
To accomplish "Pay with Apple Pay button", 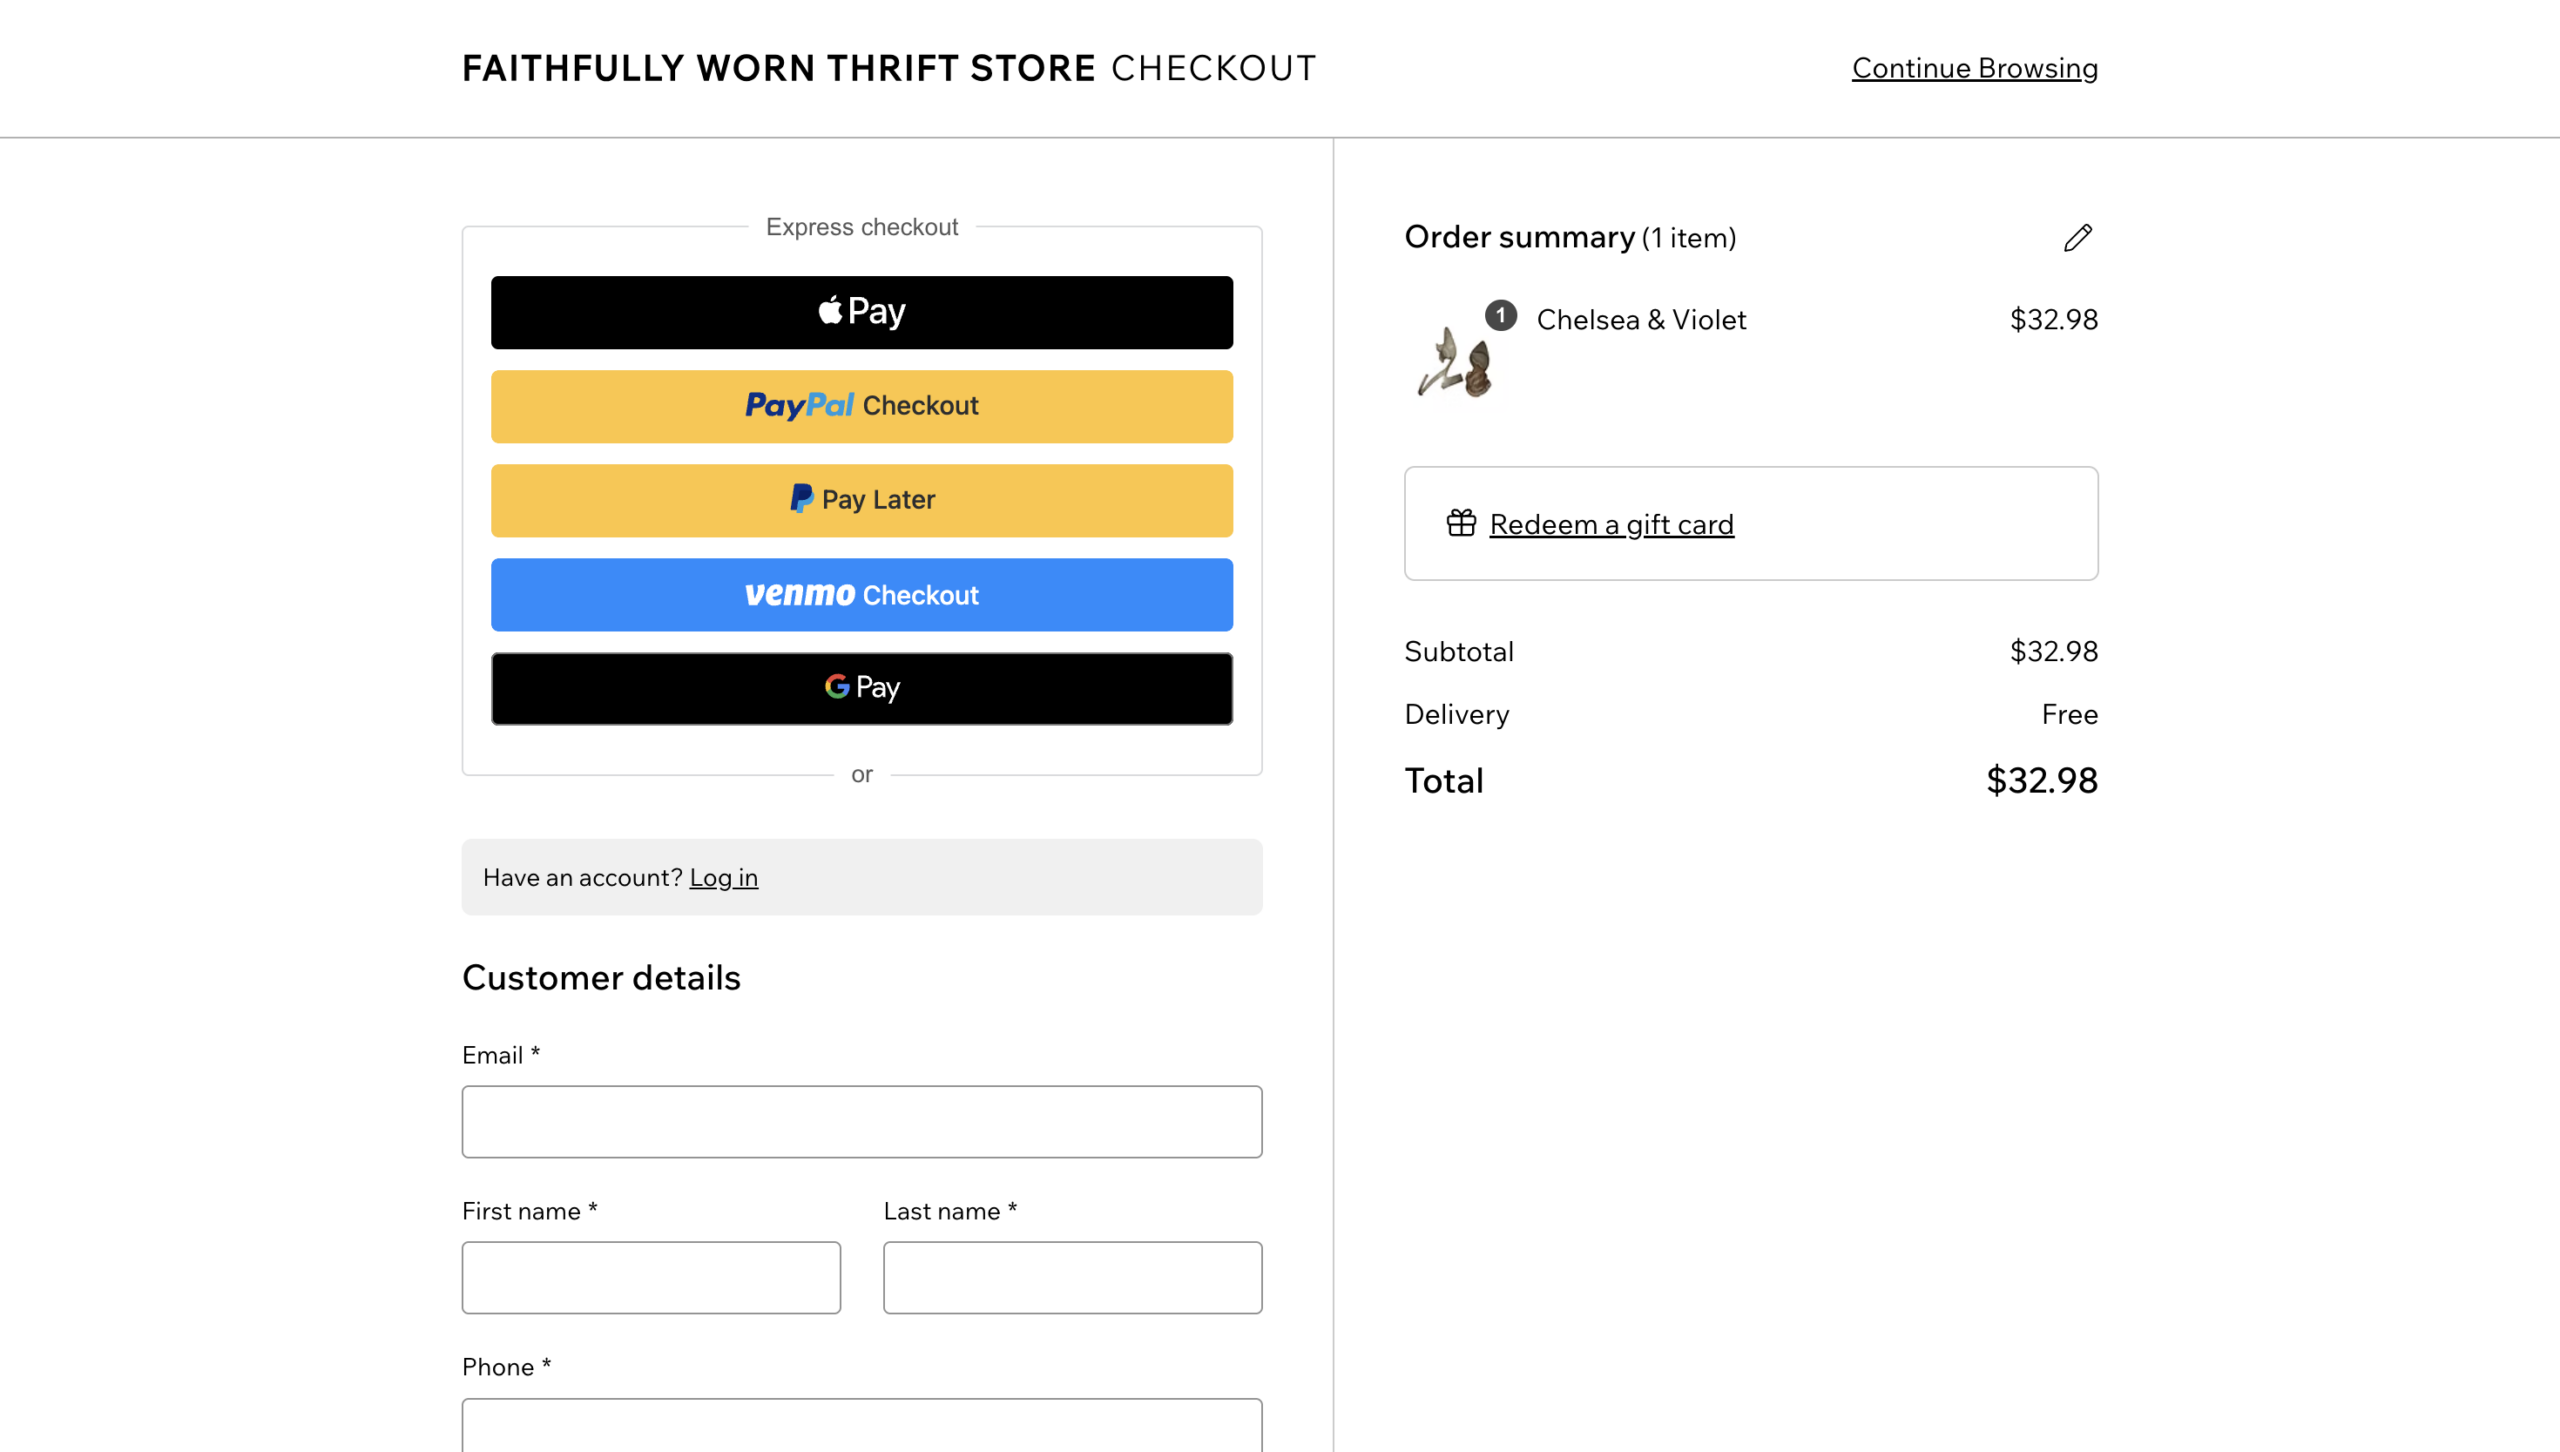I will click(x=861, y=312).
